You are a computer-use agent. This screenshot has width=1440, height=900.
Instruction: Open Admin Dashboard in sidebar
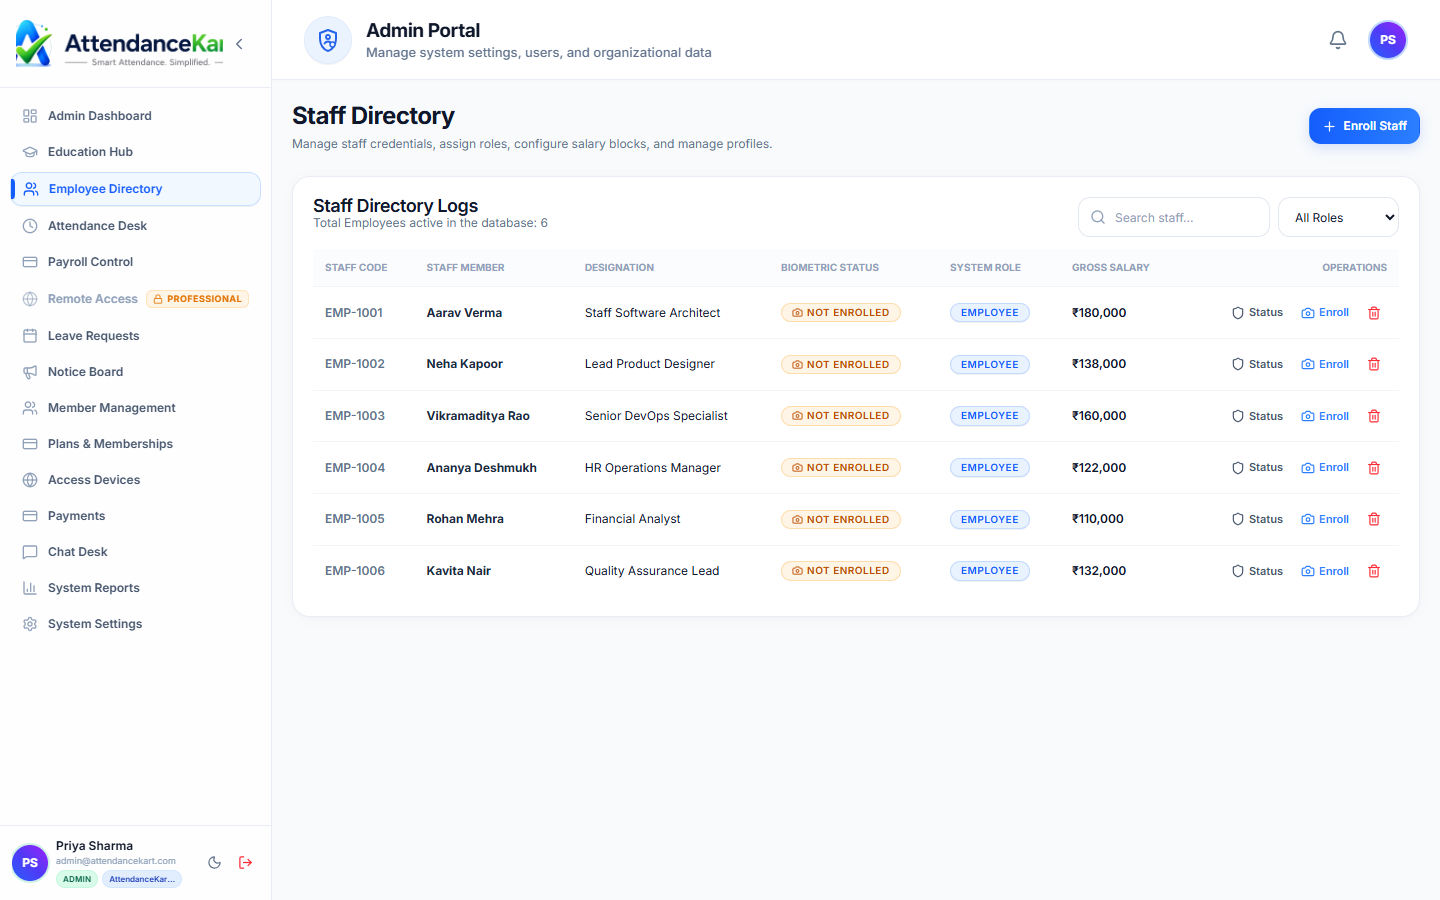pos(136,116)
